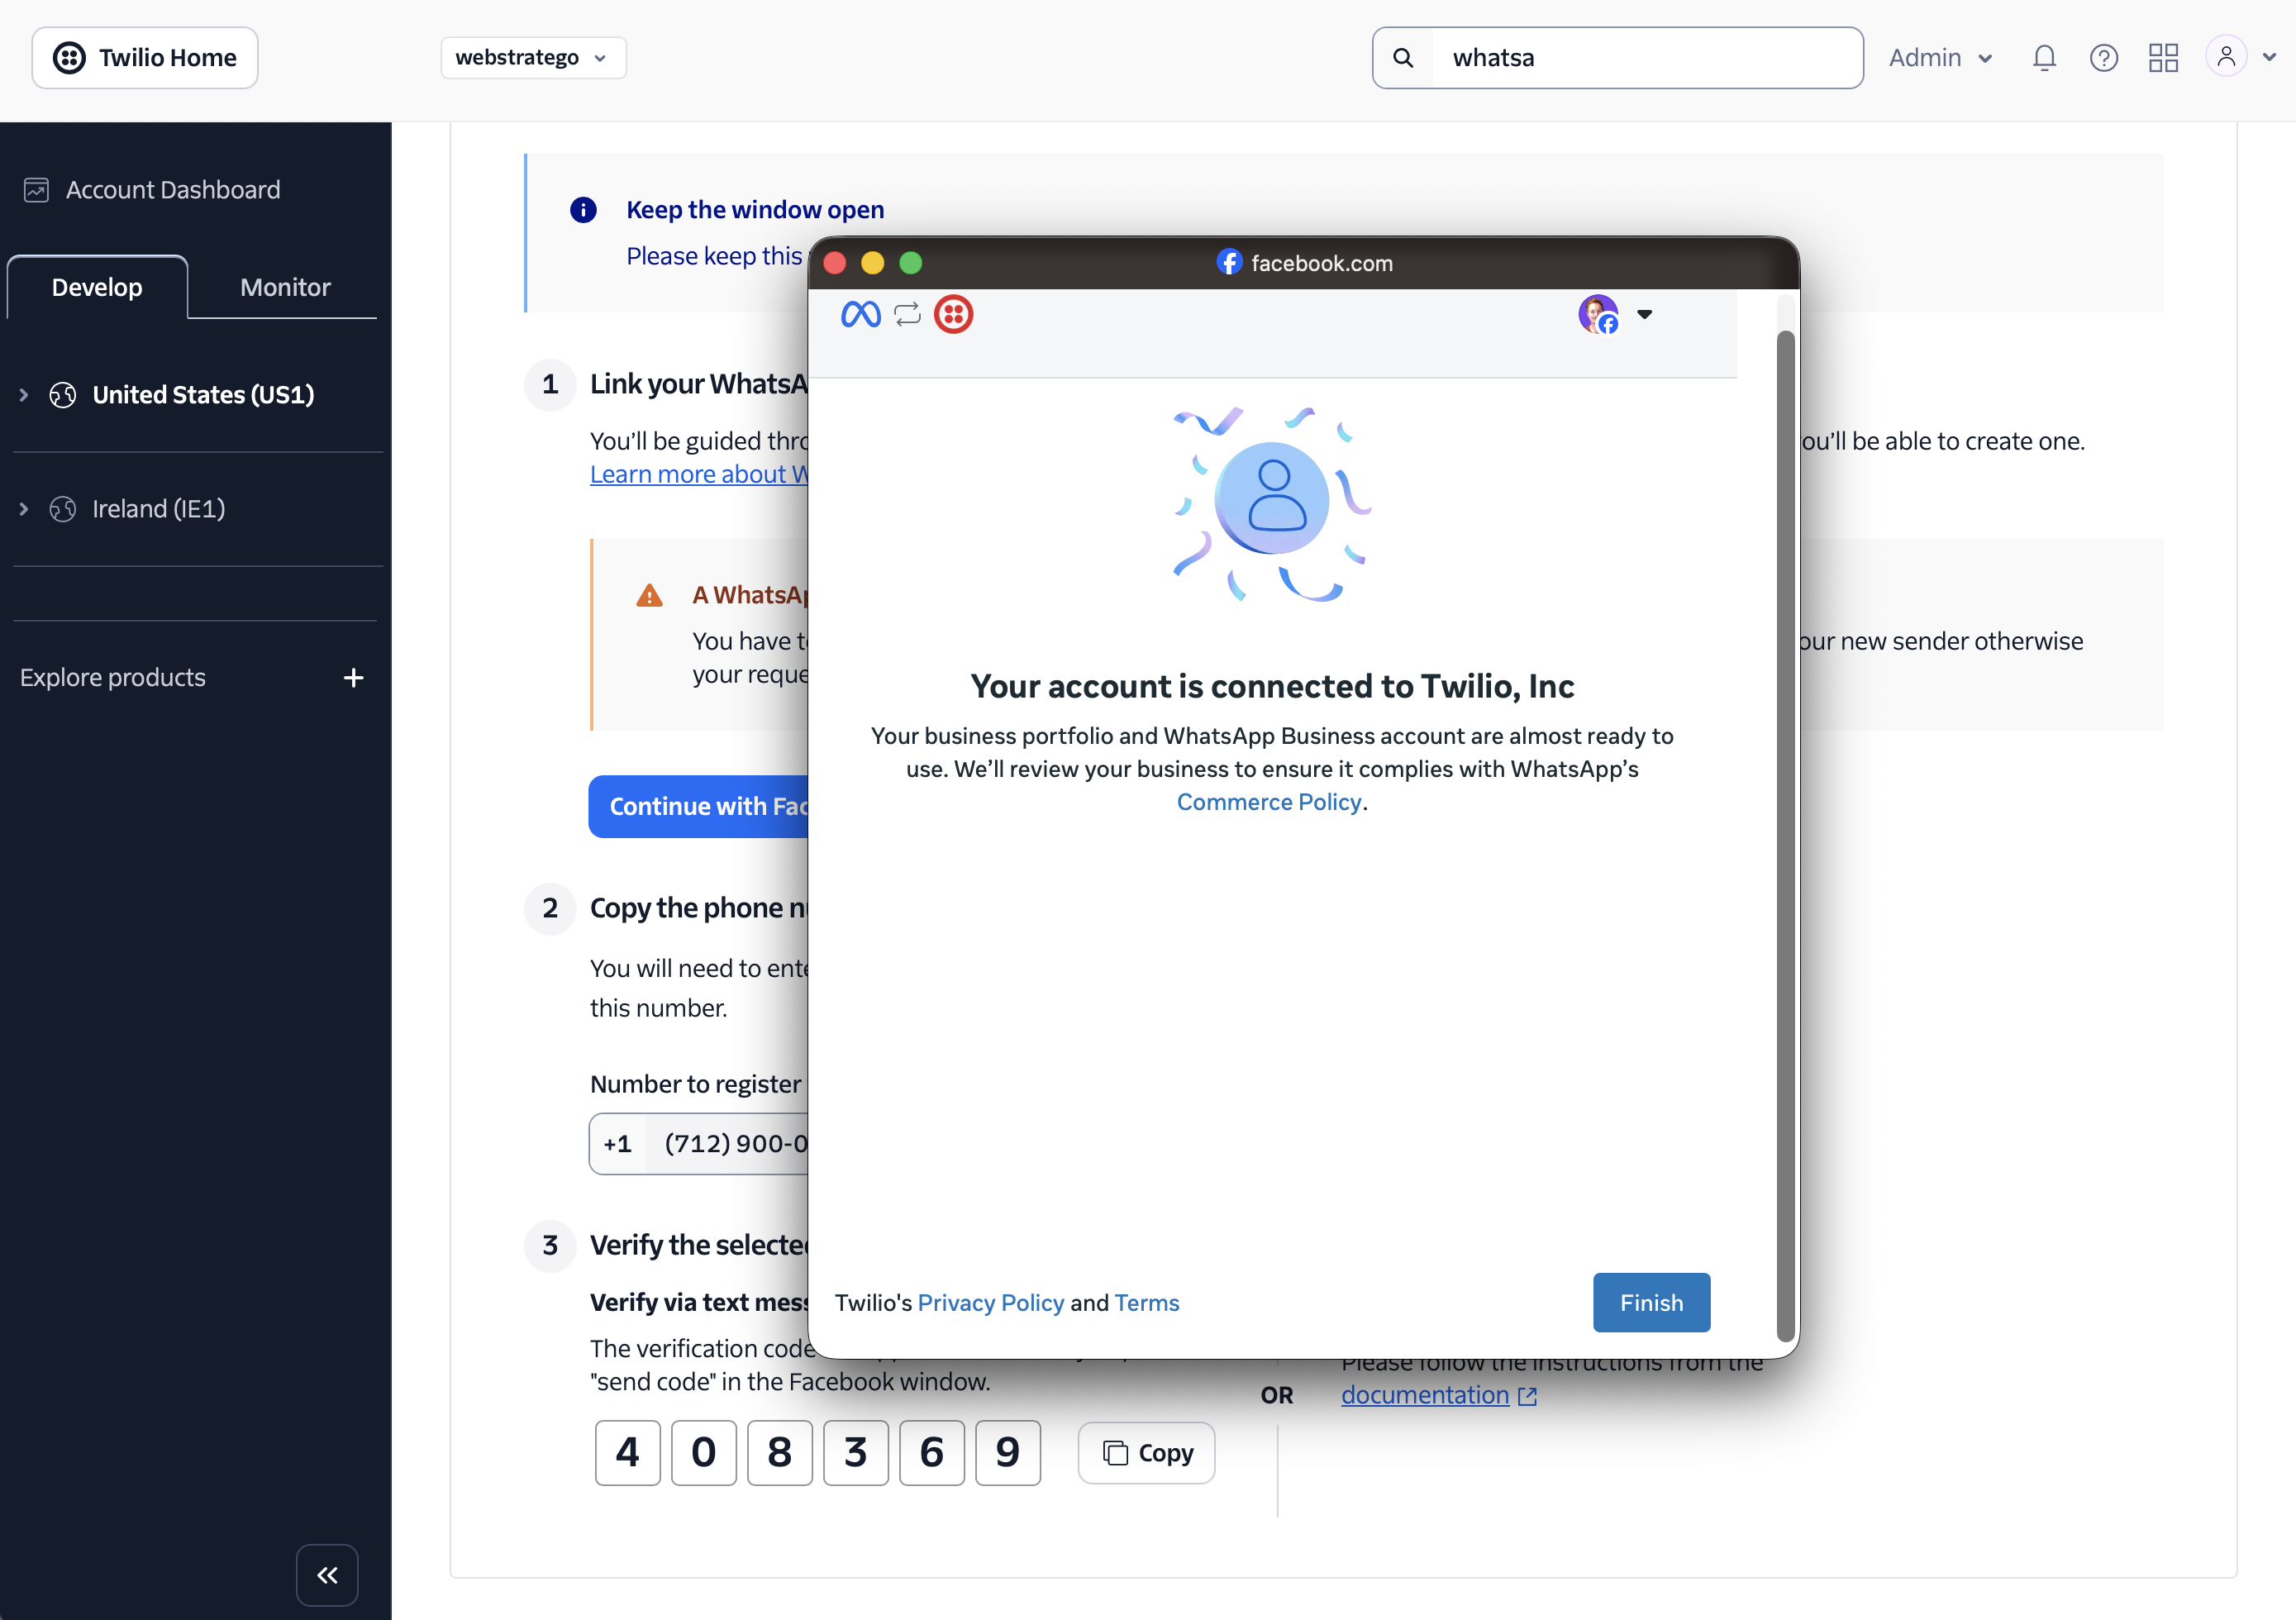Click the external link icon beside documentation

pyautogui.click(x=1527, y=1396)
